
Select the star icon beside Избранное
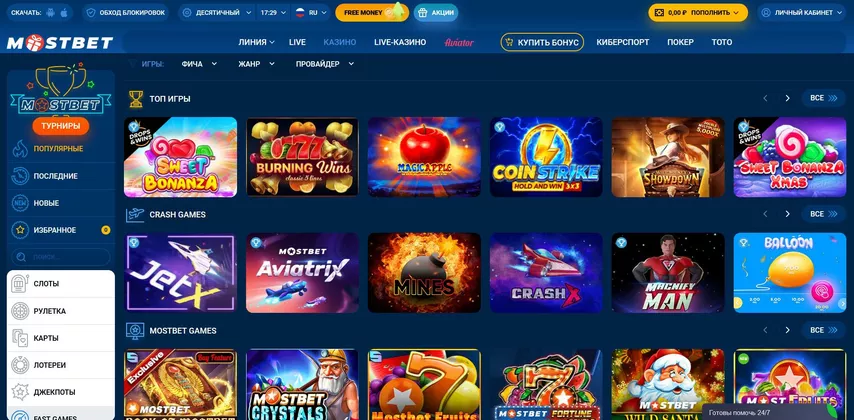tap(20, 230)
